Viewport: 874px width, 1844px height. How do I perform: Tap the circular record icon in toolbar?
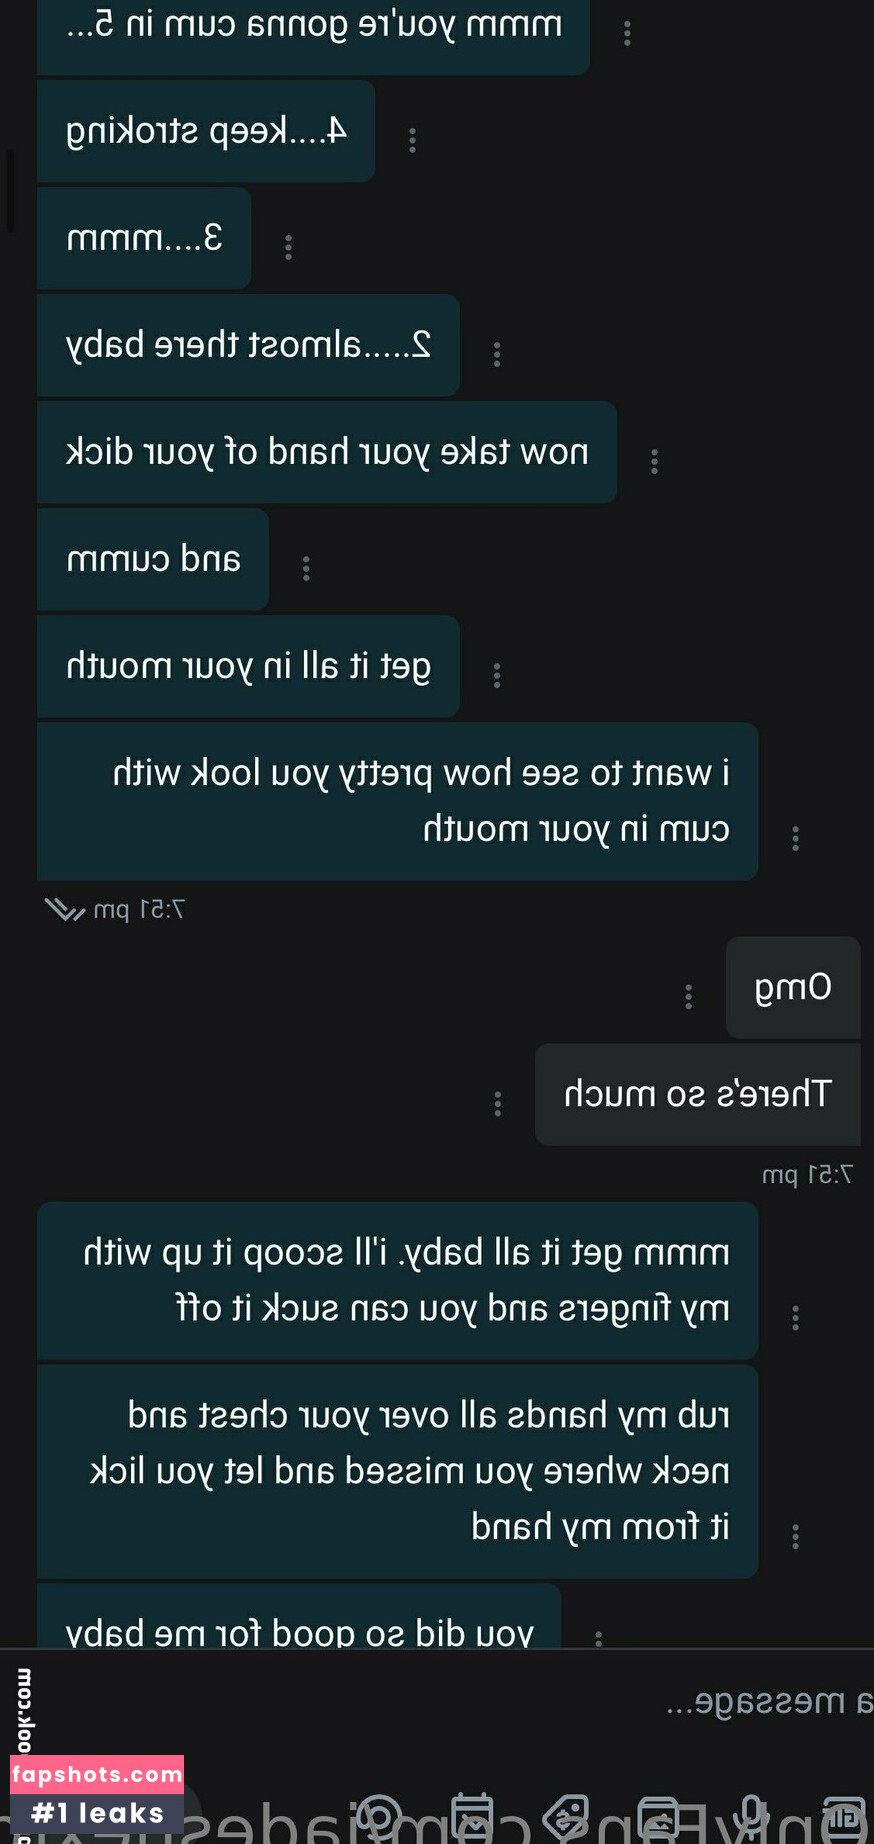(379, 1816)
